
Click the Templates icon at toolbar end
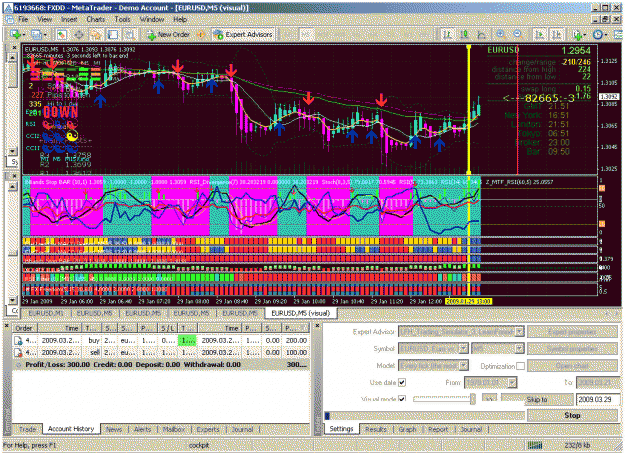tap(618, 35)
